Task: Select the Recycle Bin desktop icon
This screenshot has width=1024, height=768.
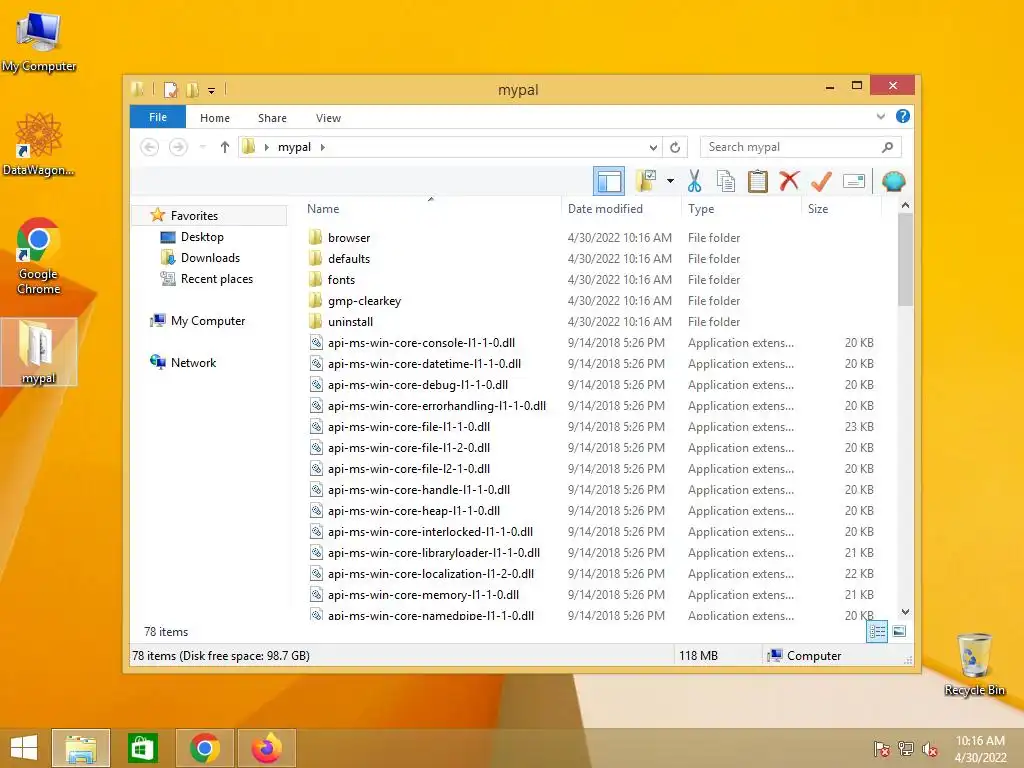Action: point(974,664)
